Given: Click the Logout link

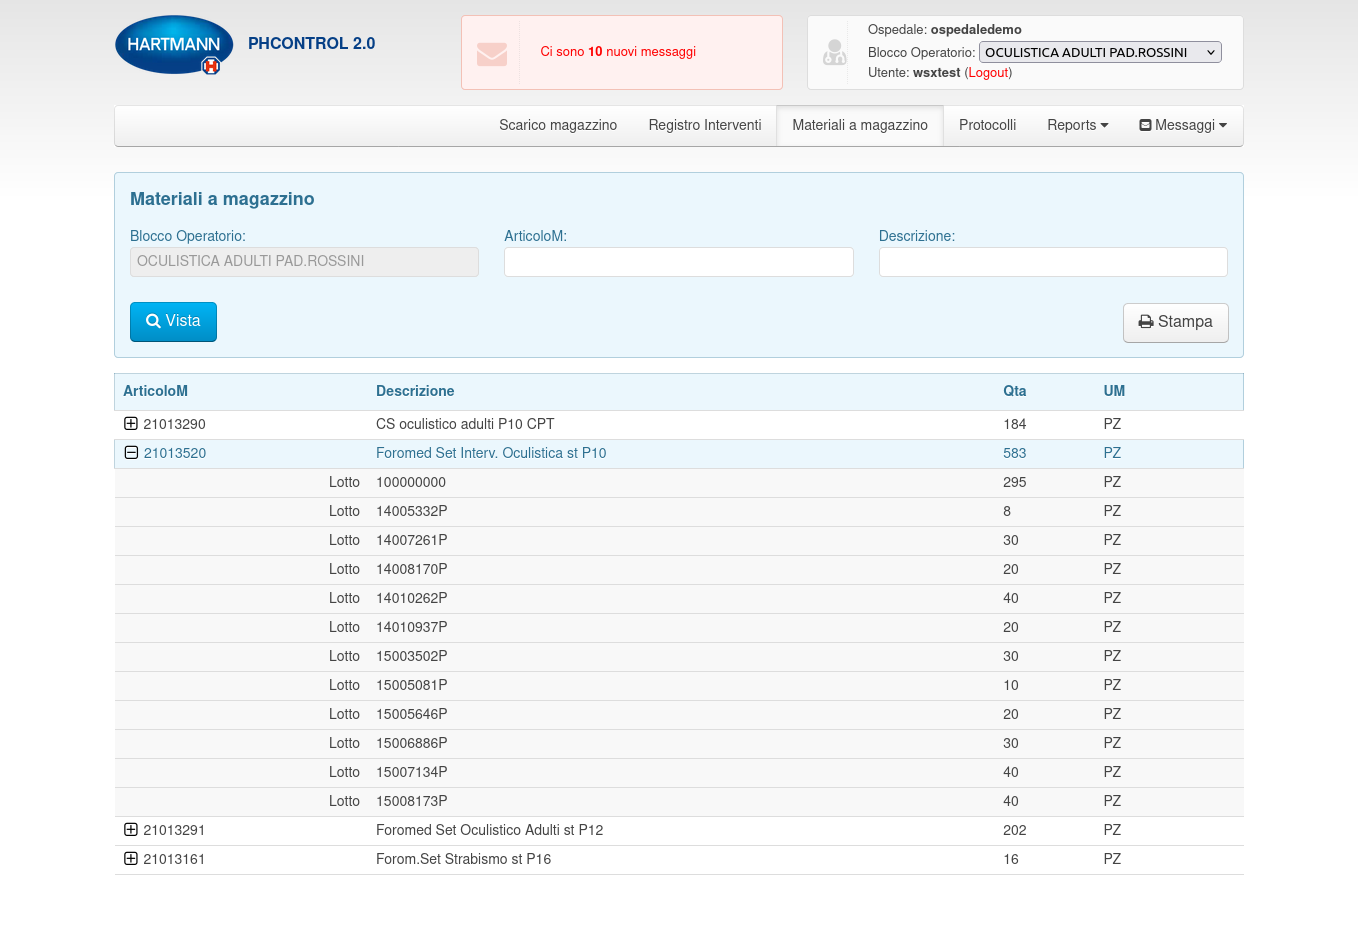Looking at the screenshot, I should click(988, 73).
